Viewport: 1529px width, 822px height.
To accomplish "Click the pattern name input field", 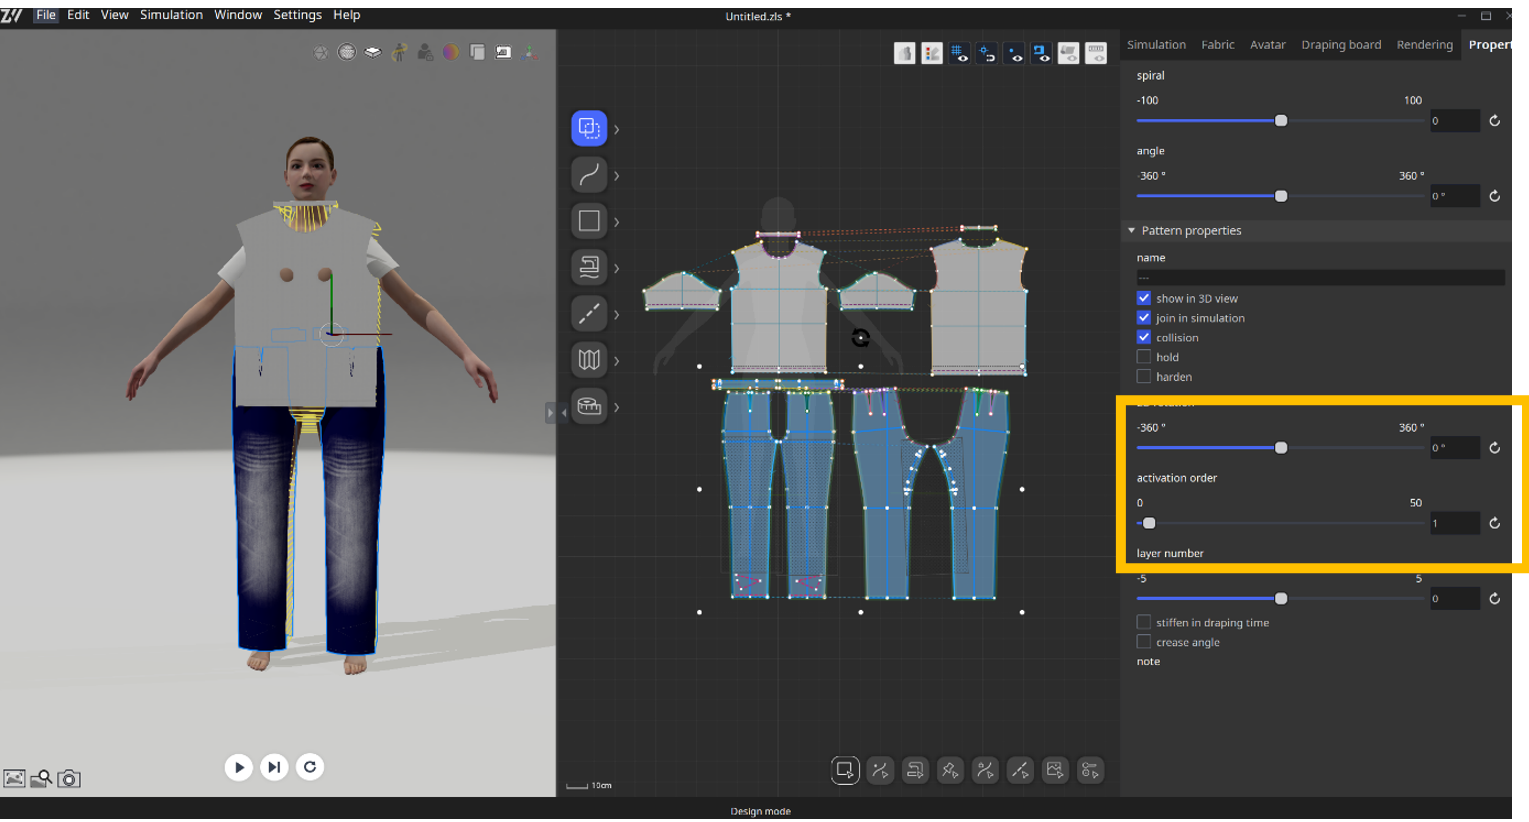I will pos(1320,277).
